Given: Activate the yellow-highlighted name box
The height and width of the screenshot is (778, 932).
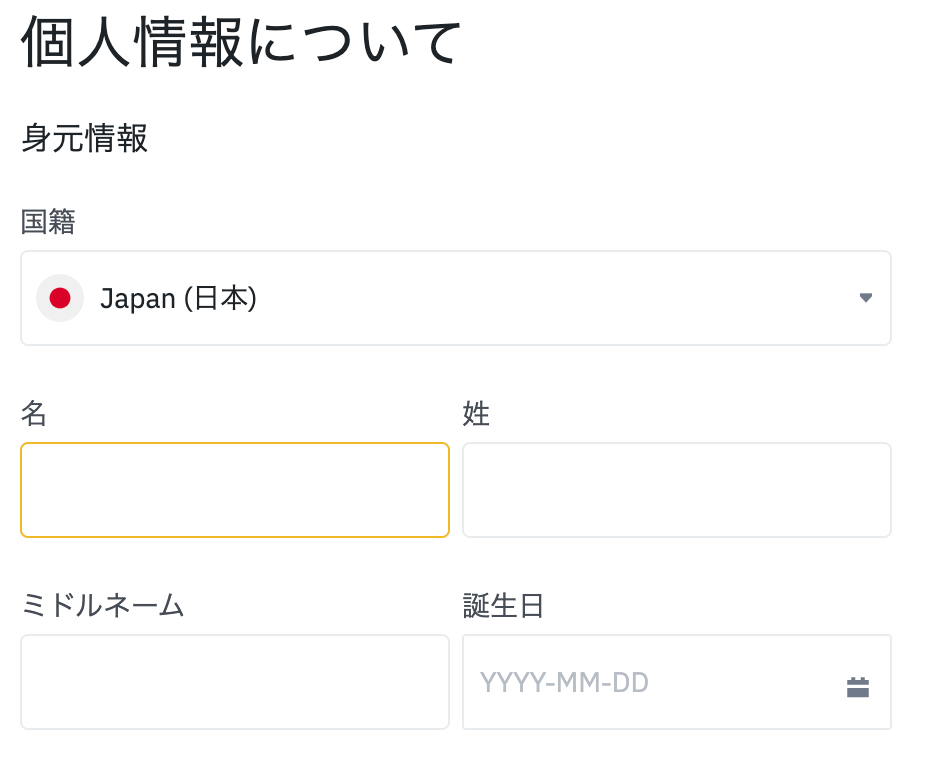Looking at the screenshot, I should pos(235,490).
